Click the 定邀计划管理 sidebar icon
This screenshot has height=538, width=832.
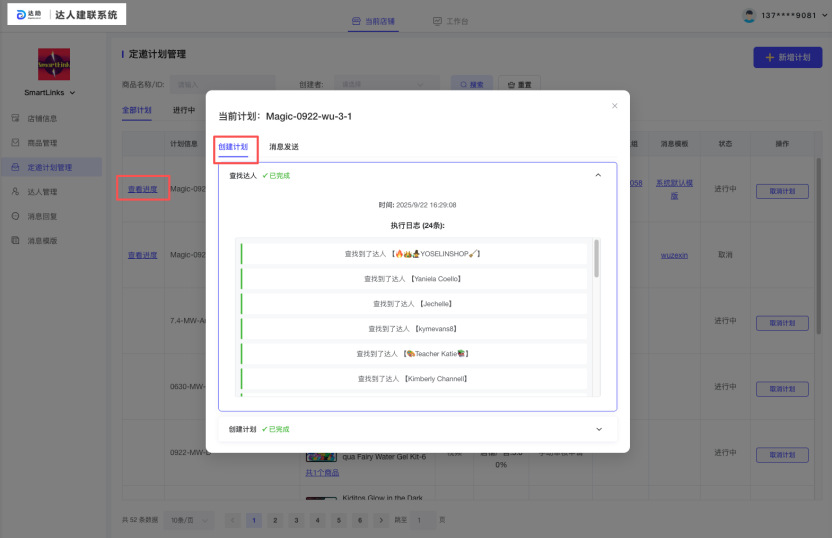16,167
